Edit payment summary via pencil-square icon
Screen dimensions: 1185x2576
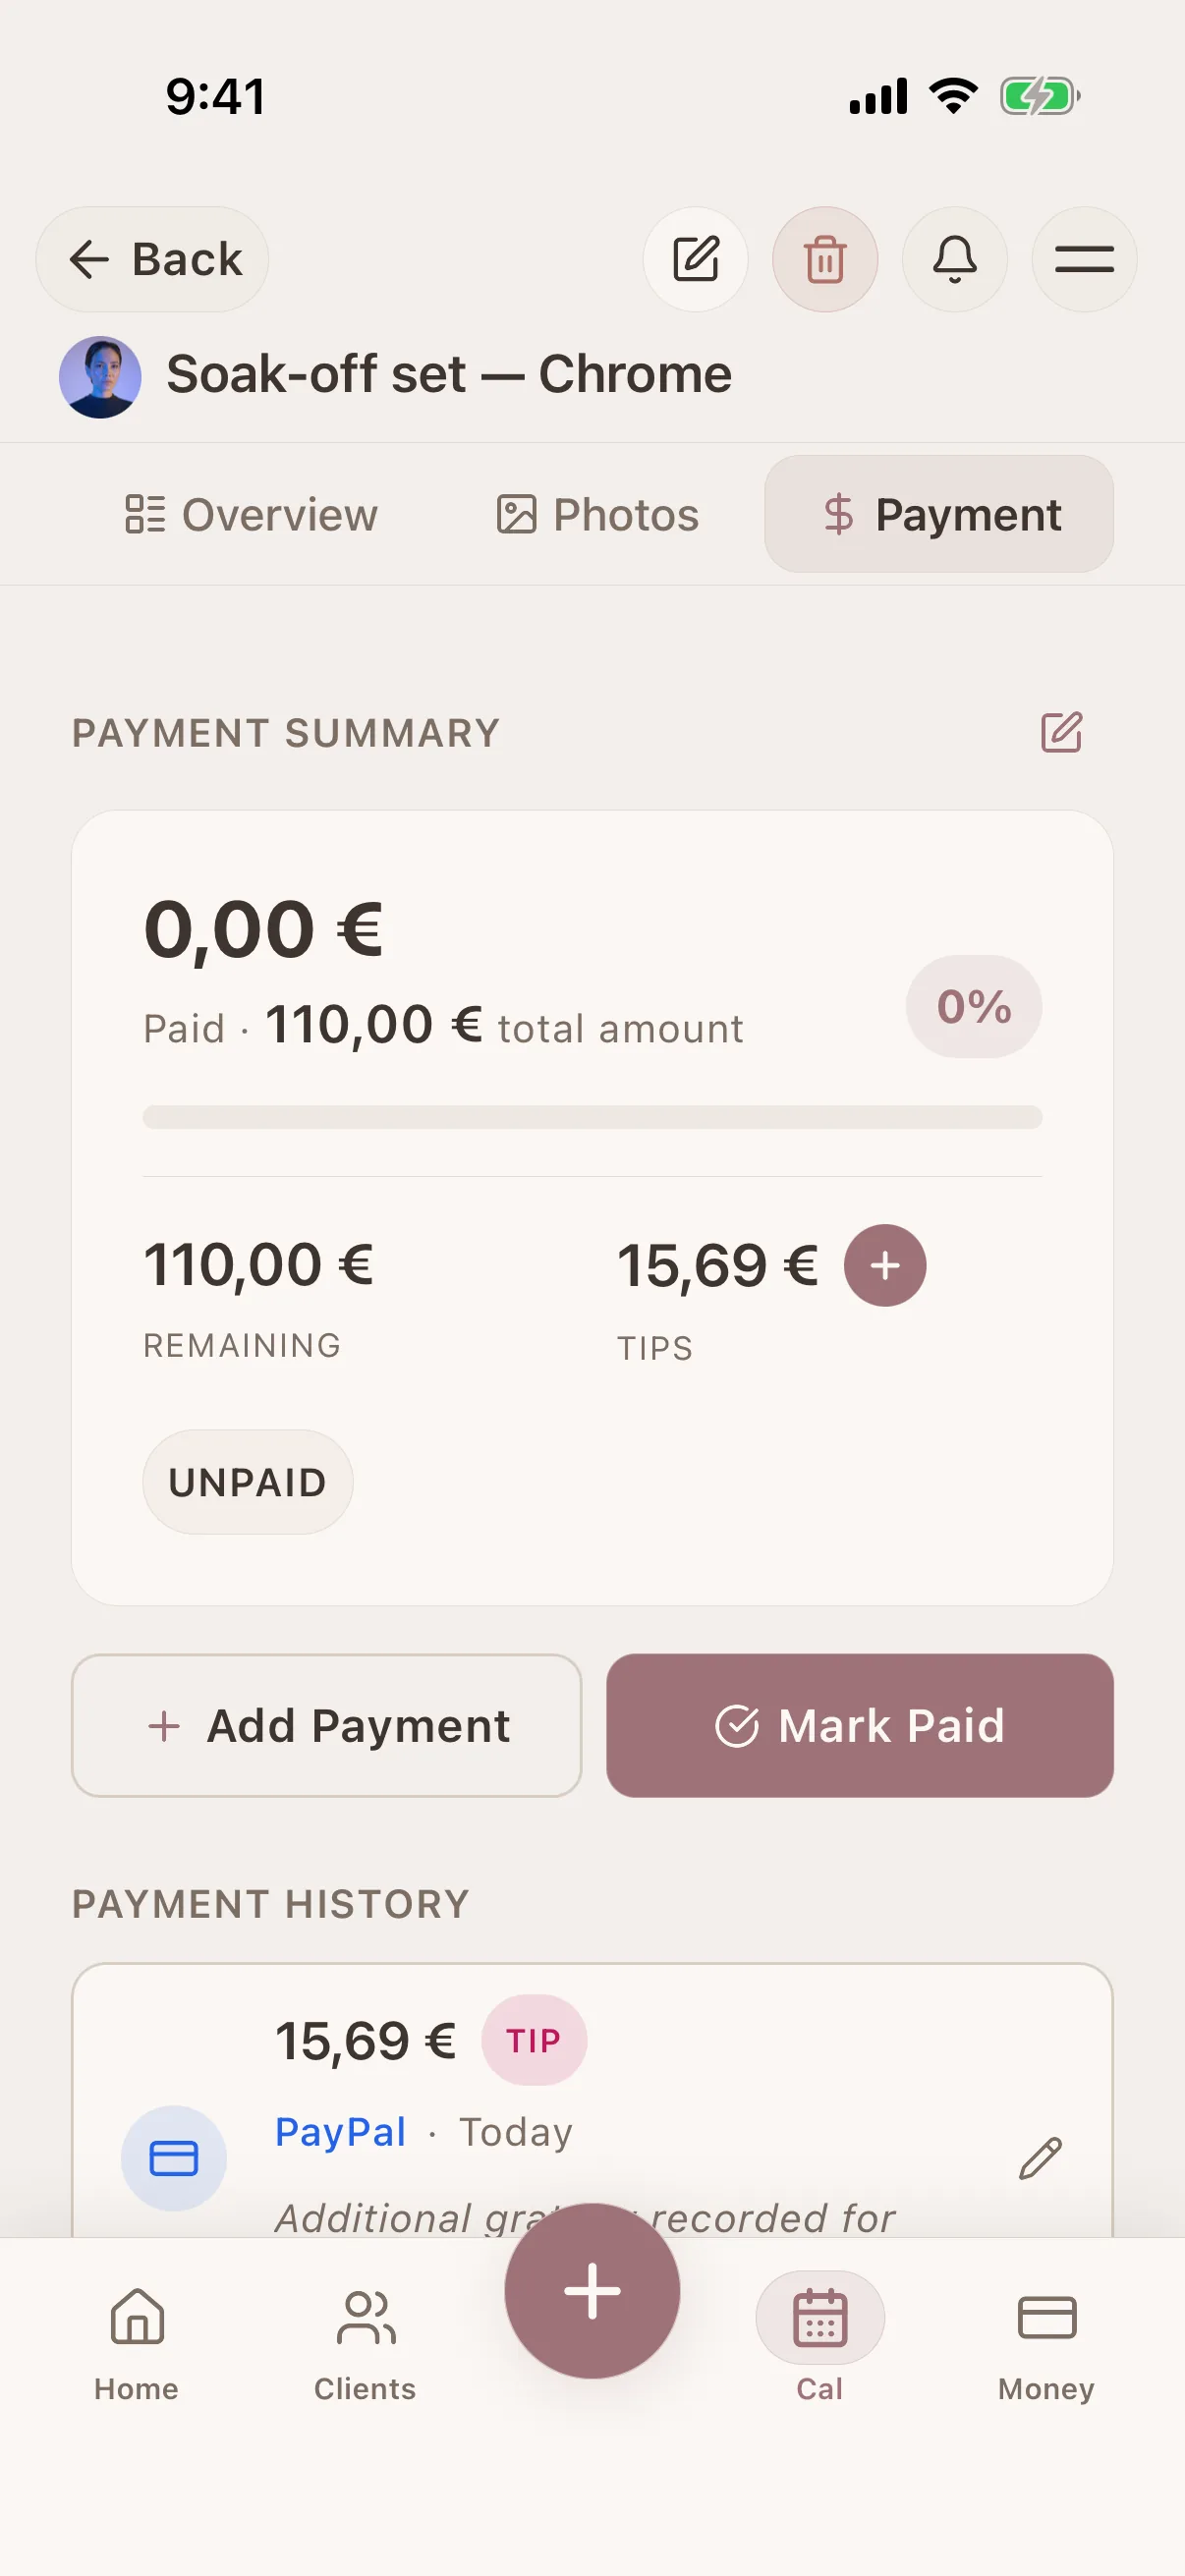click(1061, 732)
